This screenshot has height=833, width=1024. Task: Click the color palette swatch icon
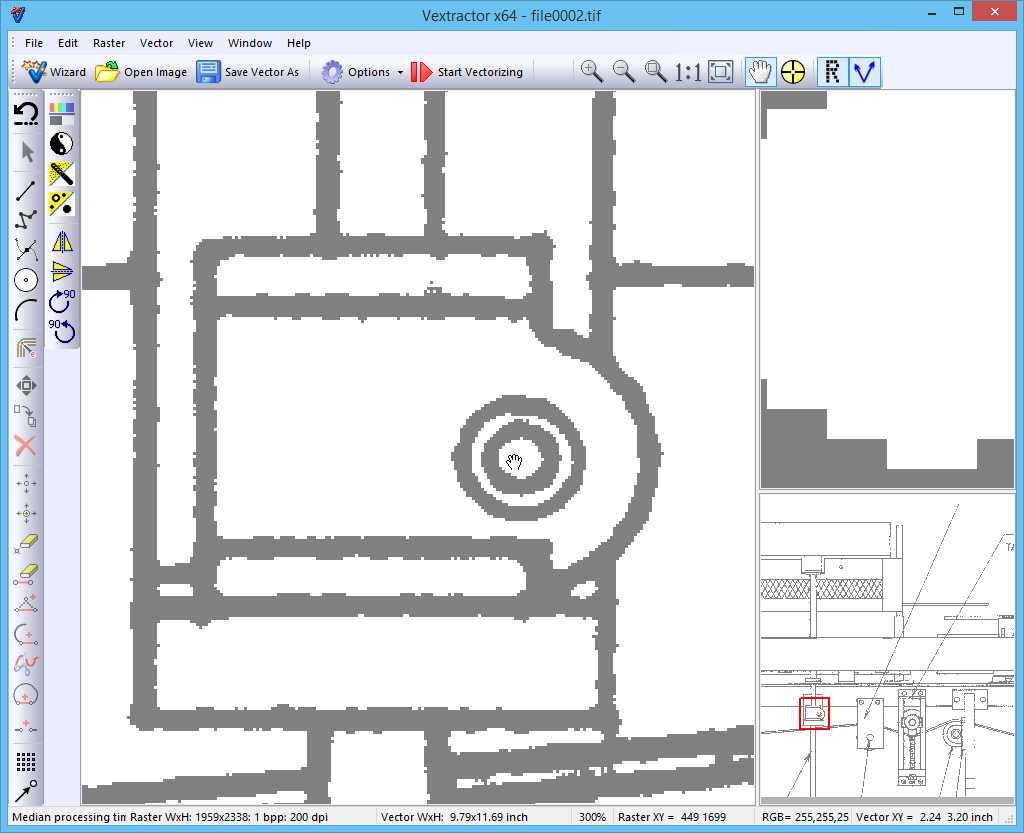pos(62,113)
